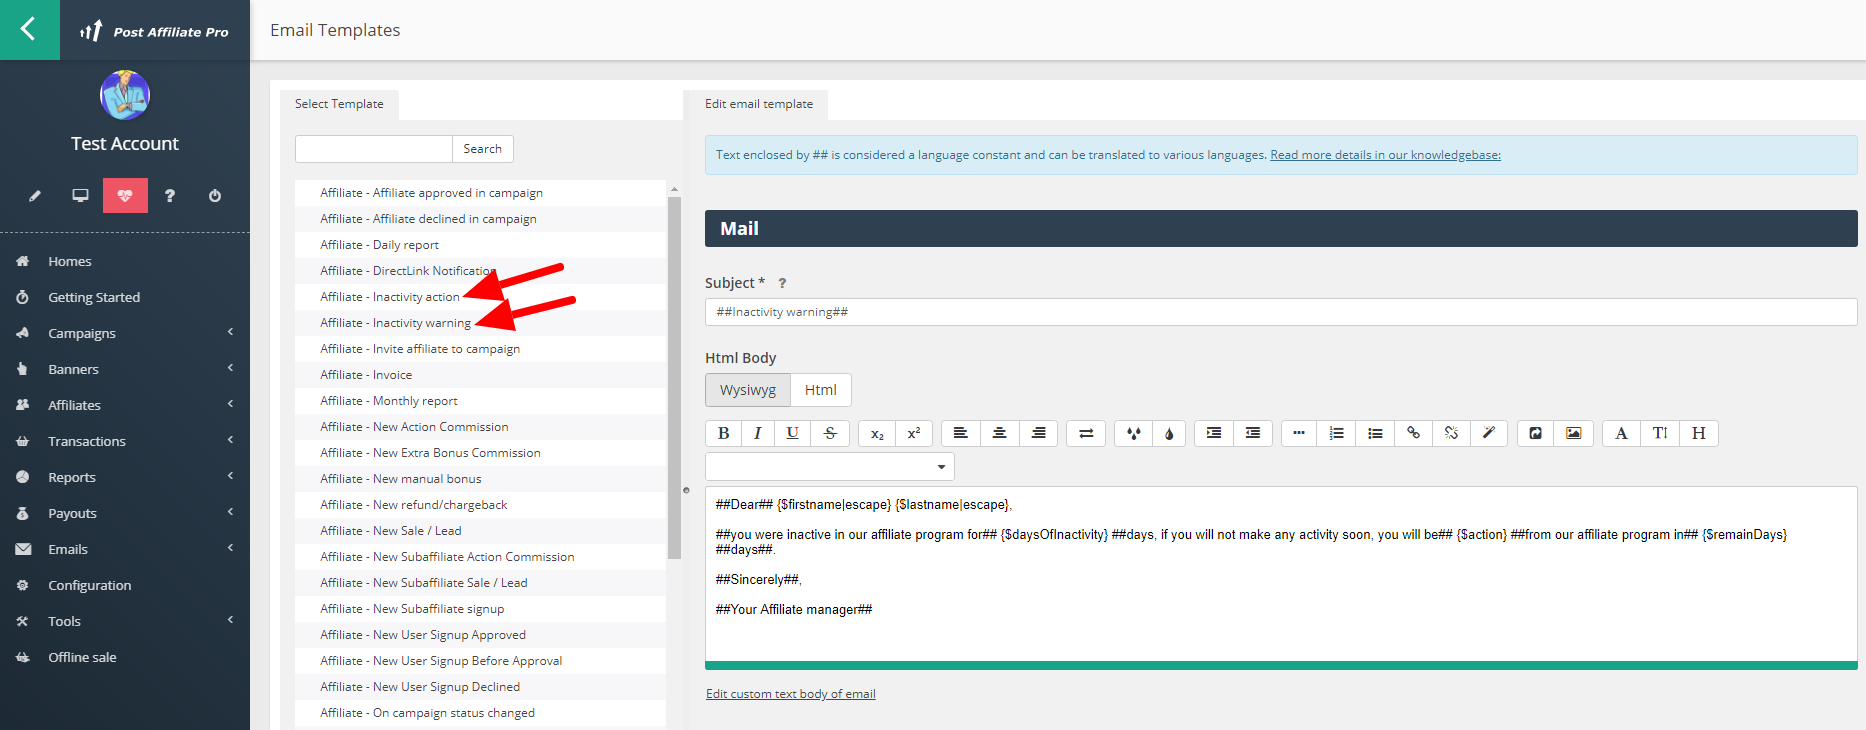
Task: Open help via the question mark icon in sidebar
Action: pyautogui.click(x=170, y=196)
